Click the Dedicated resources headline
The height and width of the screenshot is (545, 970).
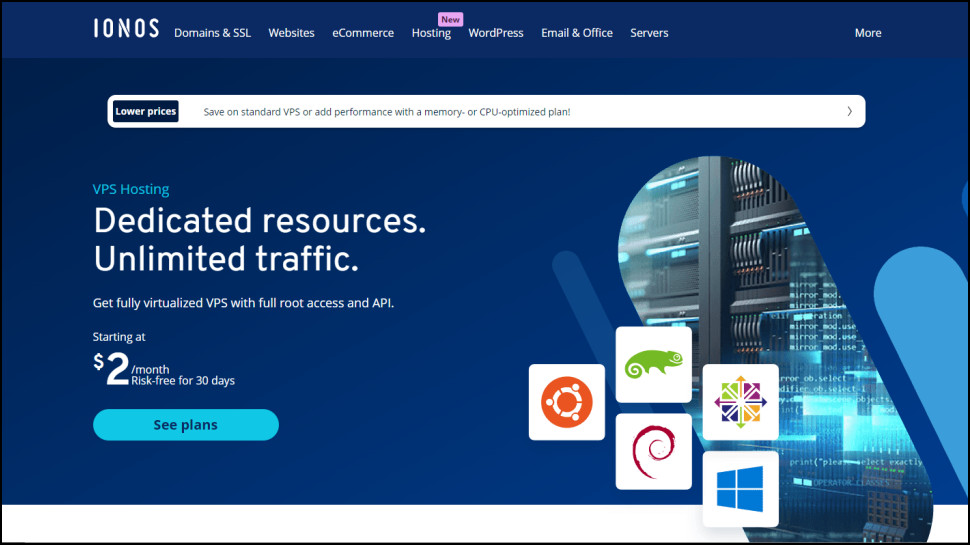click(x=260, y=221)
